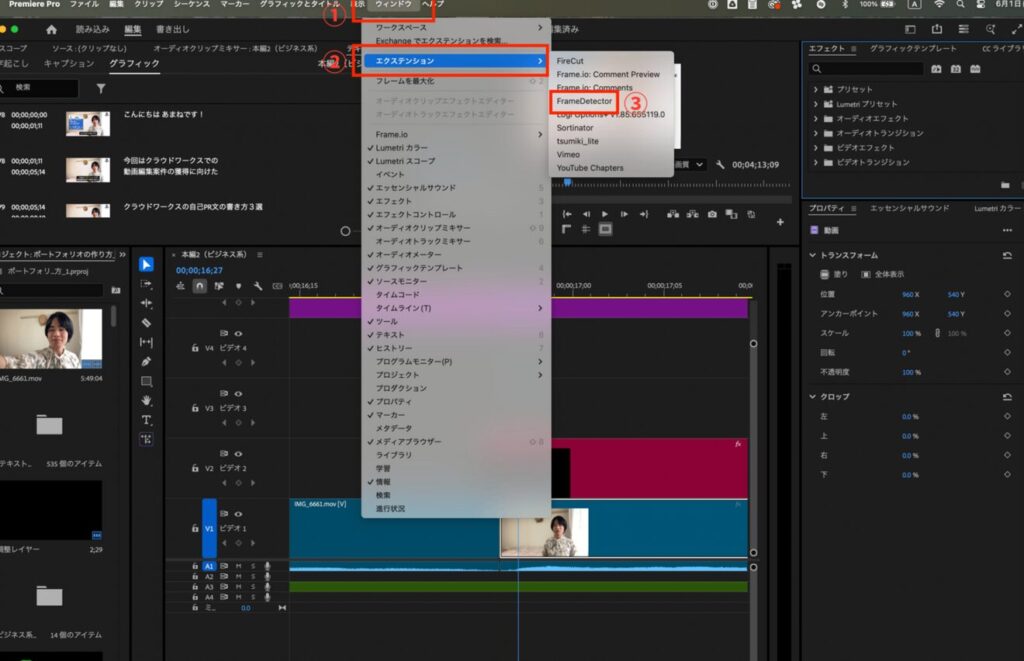Screen dimensions: 1024x661
Task: Click the timeline timecode 00;00;16;27
Action: [x=199, y=270]
